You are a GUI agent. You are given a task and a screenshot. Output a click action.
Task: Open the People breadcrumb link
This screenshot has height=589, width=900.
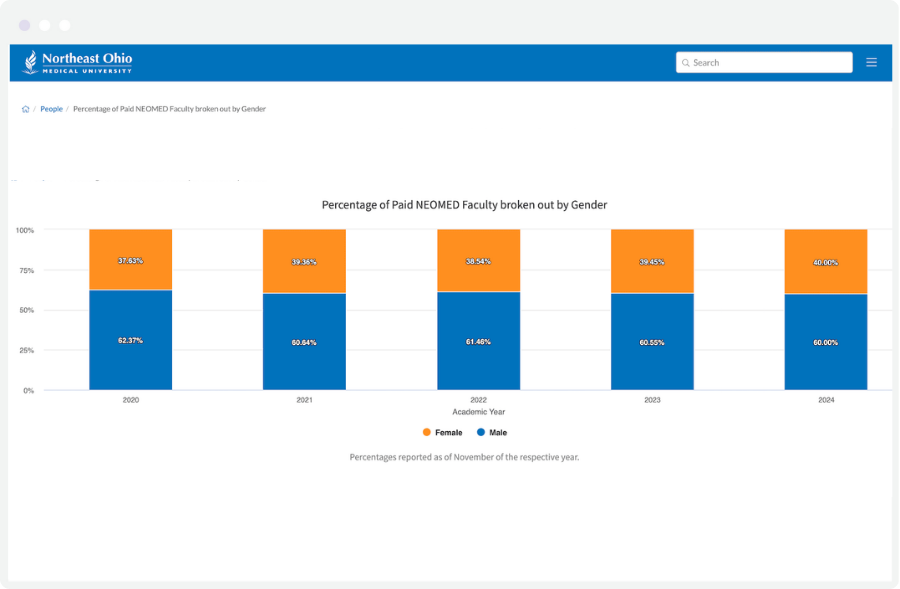50,108
